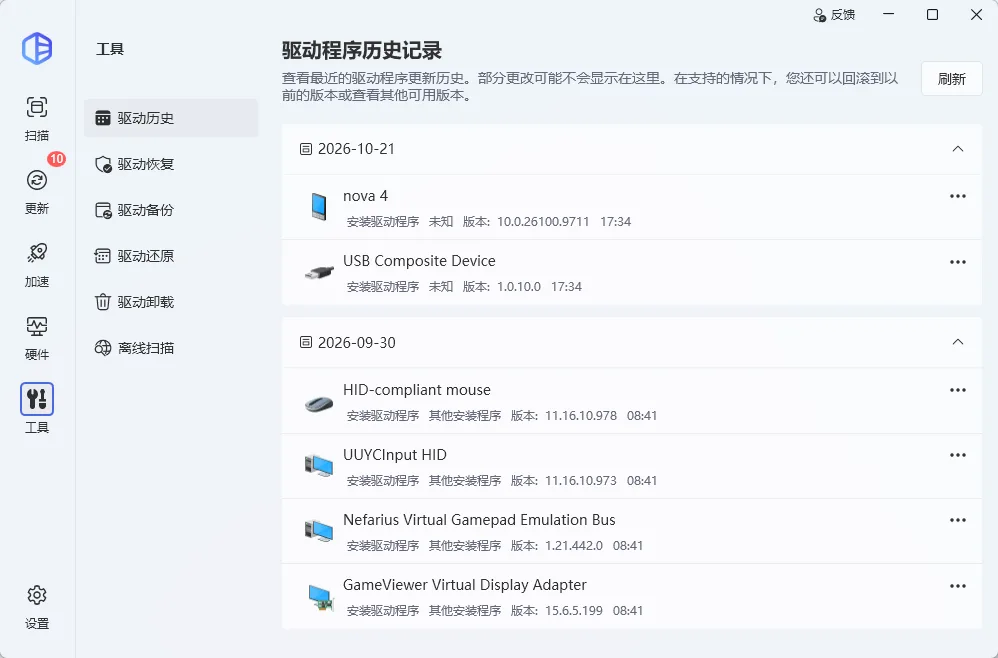Click the 驱动历史 calendar icon
This screenshot has height=658, width=998.
[102, 118]
